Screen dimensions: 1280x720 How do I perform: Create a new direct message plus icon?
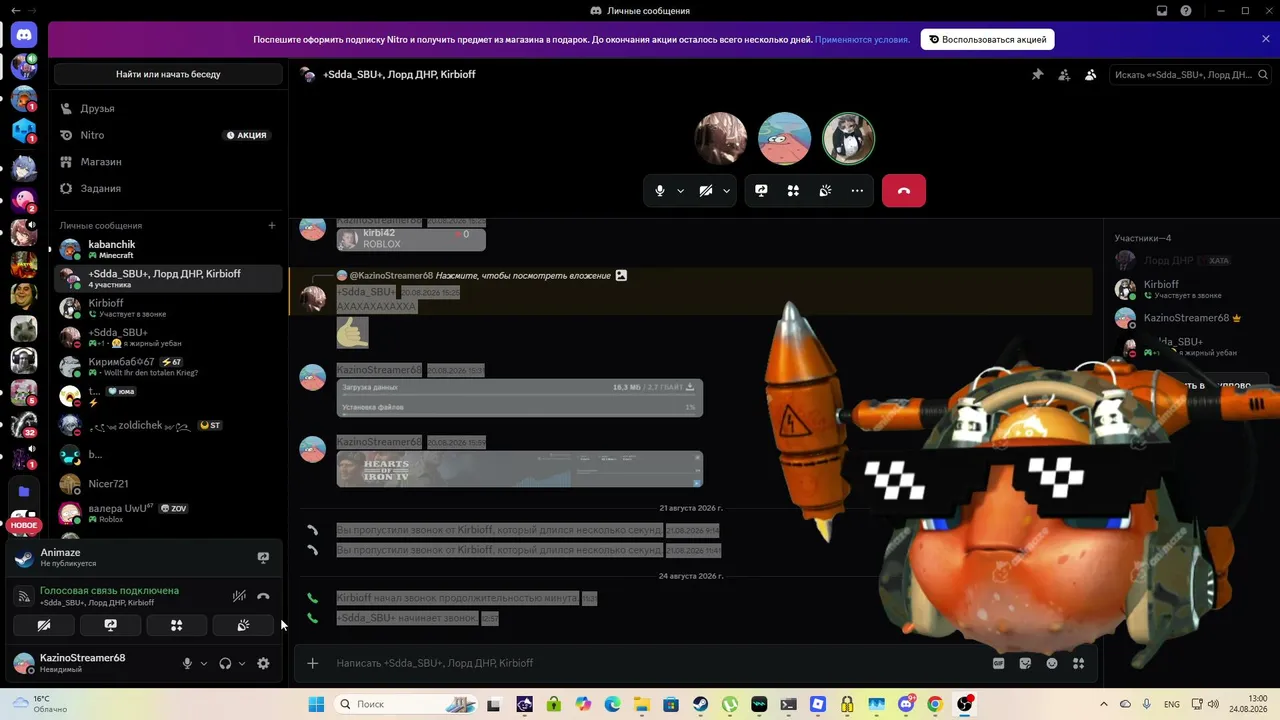click(x=271, y=226)
